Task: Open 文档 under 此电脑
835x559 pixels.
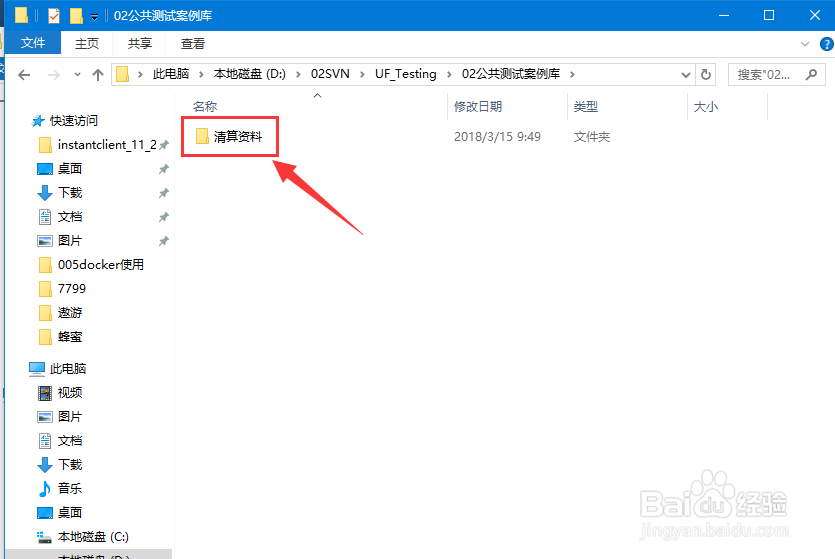Action: 70,440
